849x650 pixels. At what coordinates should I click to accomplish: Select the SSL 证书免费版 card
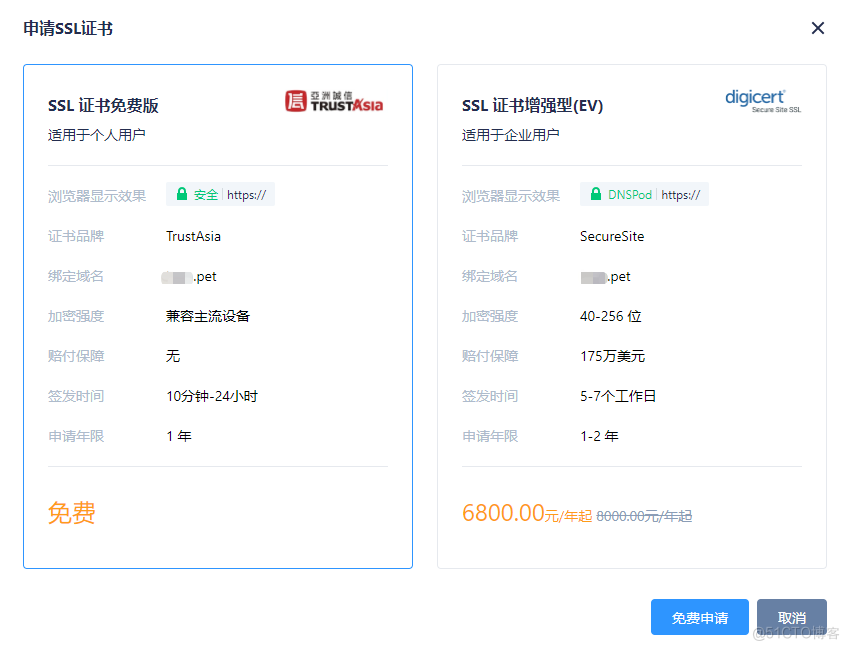pos(217,315)
